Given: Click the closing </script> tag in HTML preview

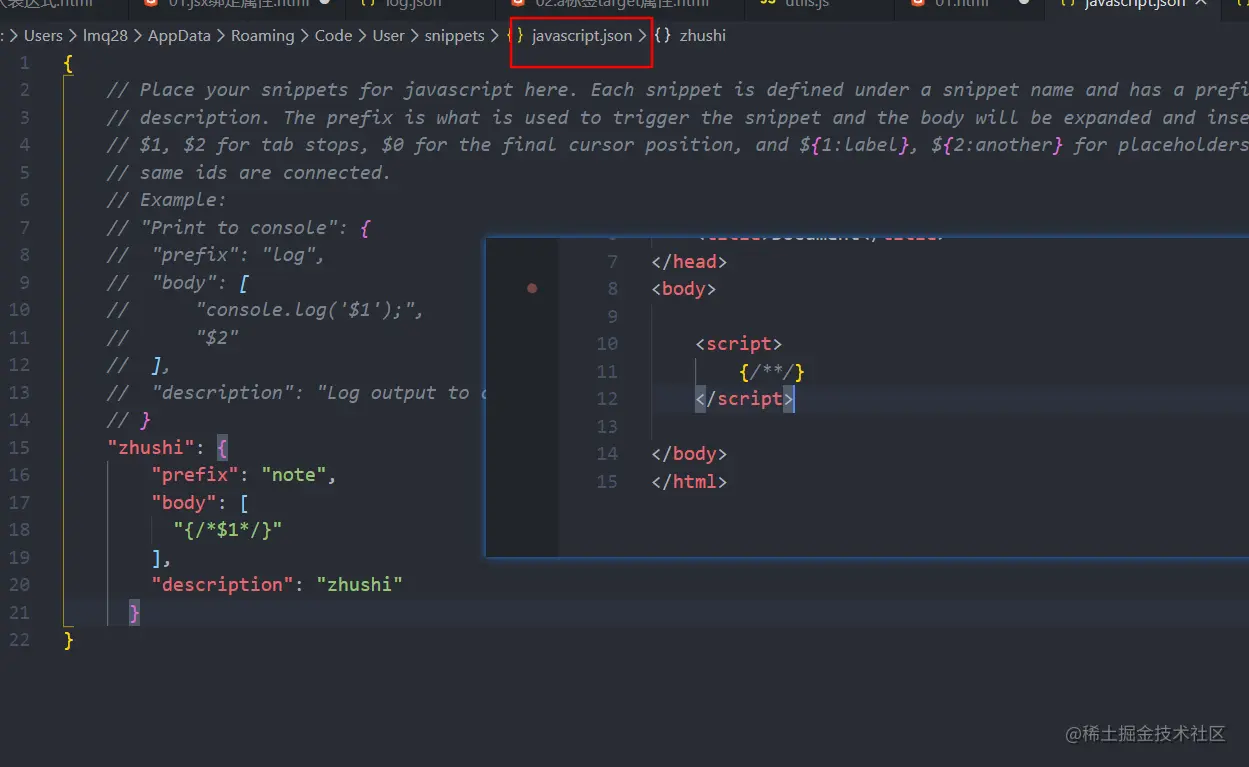Looking at the screenshot, I should click(745, 399).
